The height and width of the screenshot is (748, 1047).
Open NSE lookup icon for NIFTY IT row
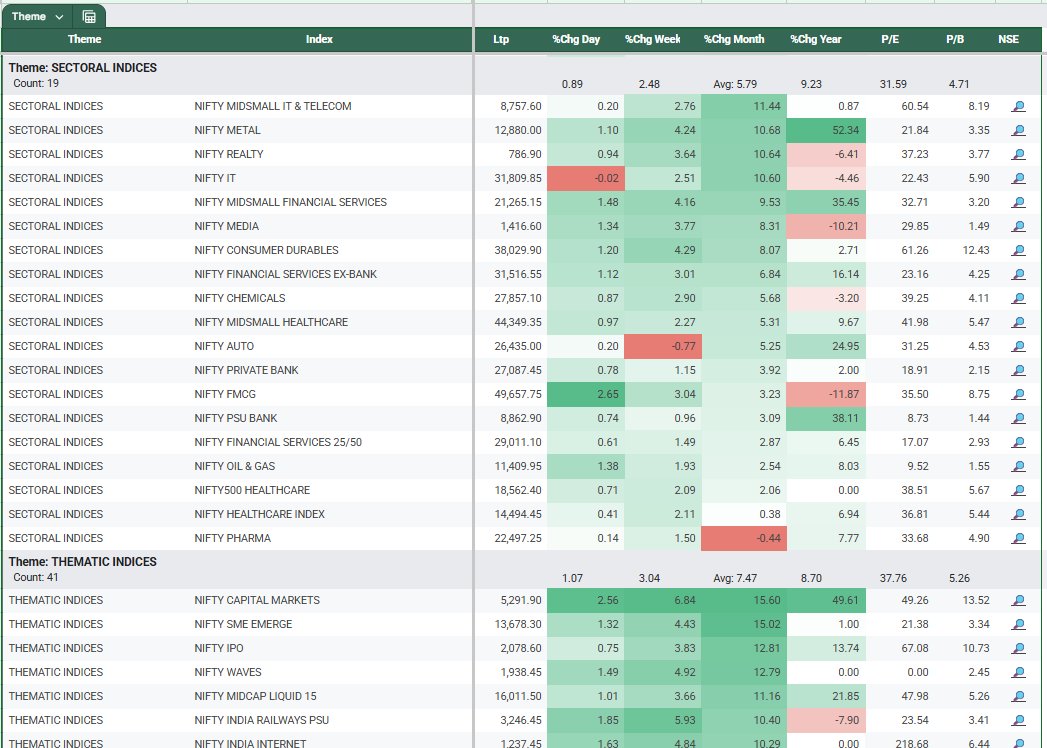click(x=1018, y=178)
